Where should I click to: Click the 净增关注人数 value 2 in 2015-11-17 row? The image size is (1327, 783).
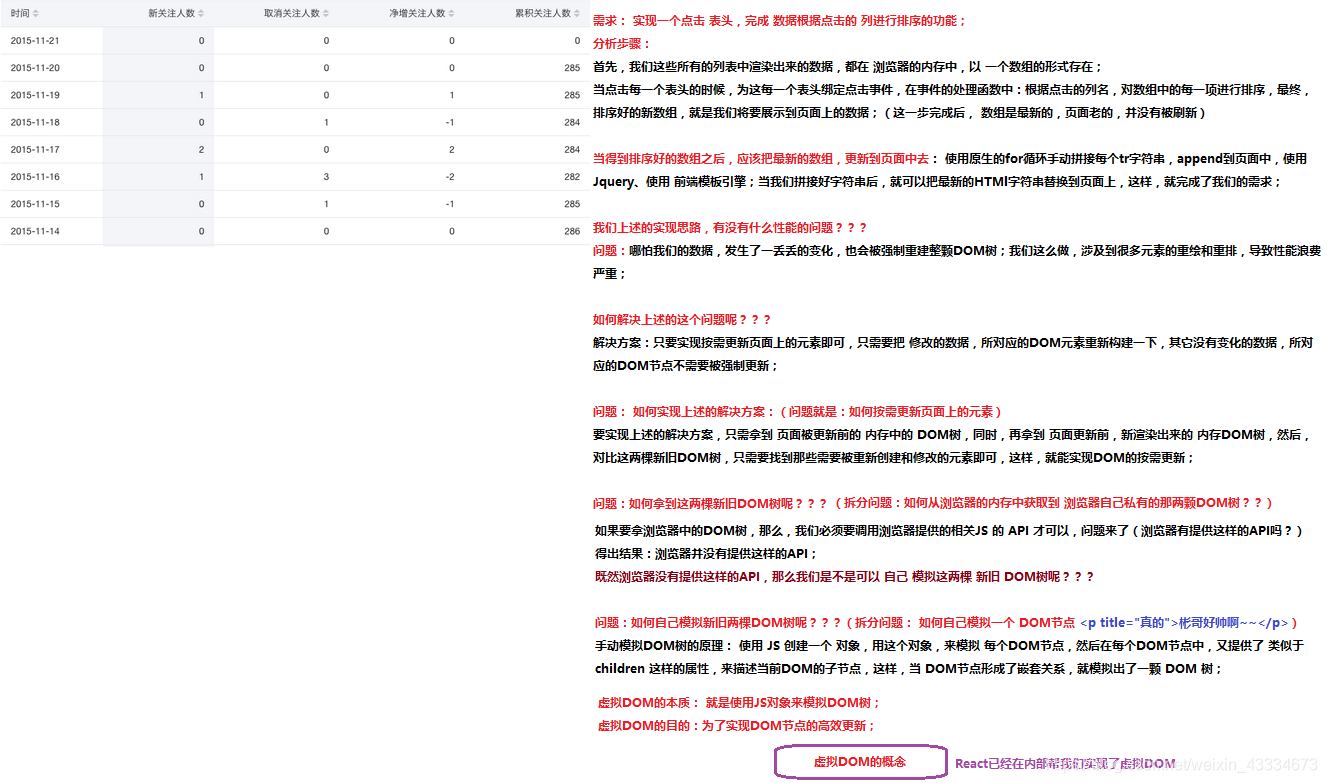[x=451, y=150]
